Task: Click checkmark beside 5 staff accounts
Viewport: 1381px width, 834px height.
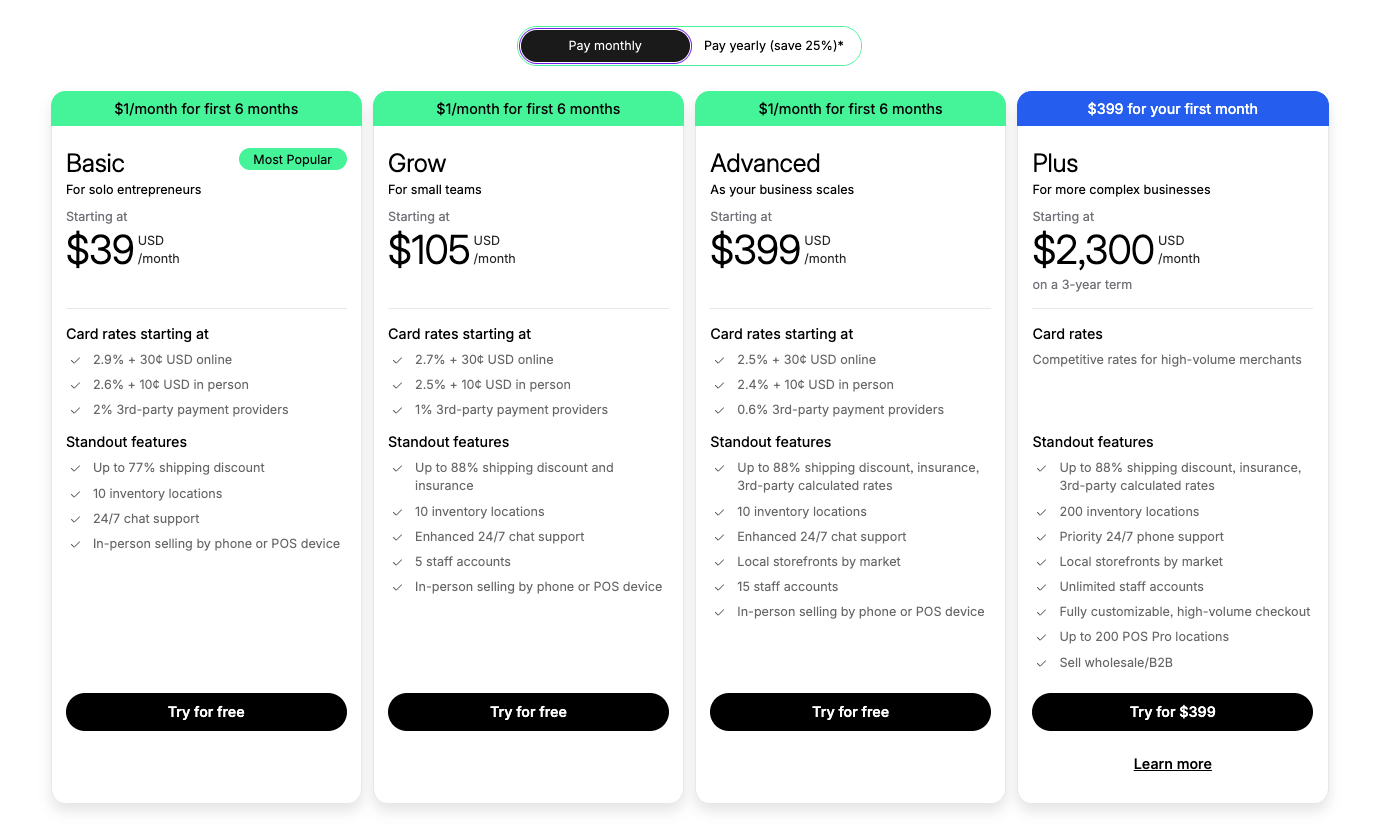Action: point(397,562)
